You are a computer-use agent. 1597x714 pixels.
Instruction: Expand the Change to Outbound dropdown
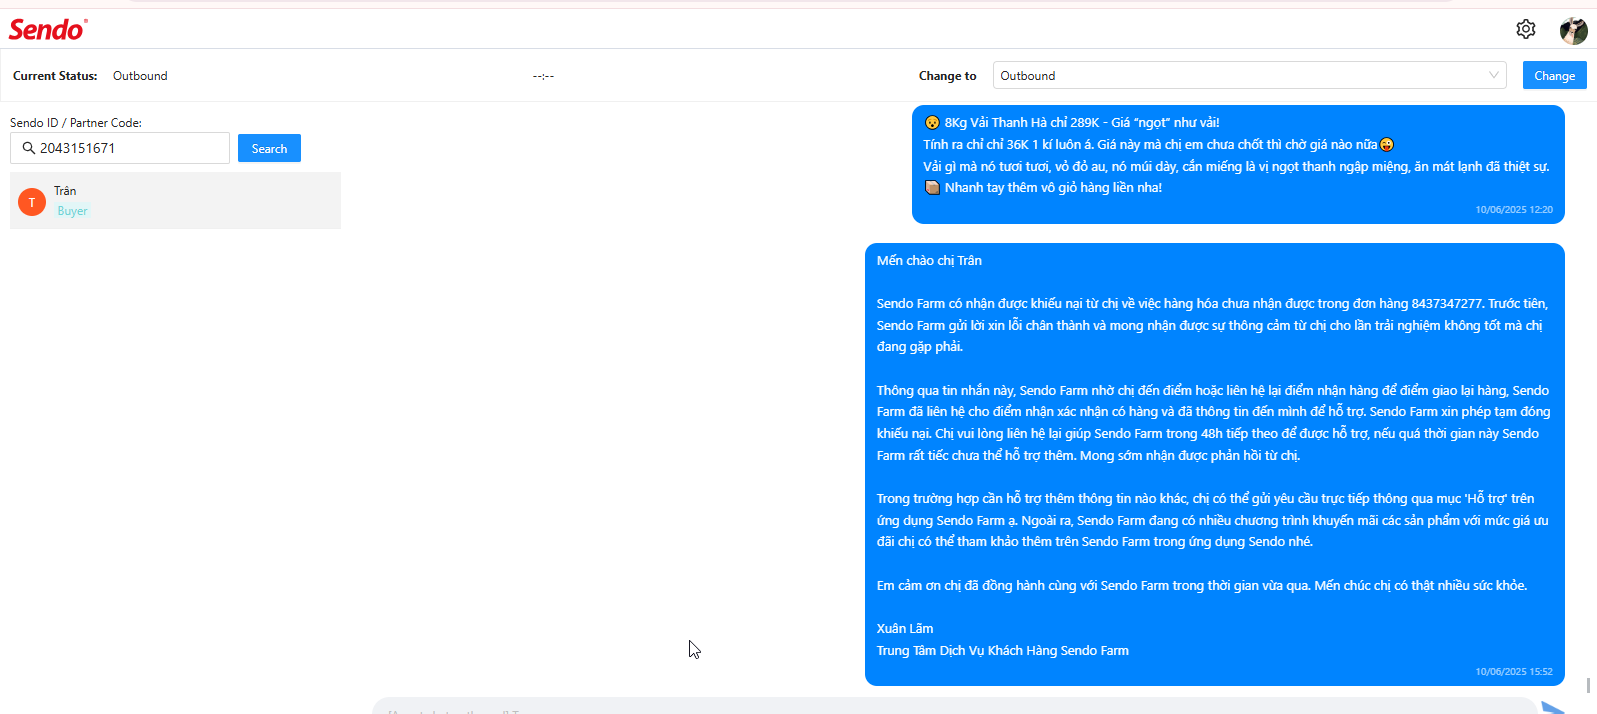point(1249,75)
